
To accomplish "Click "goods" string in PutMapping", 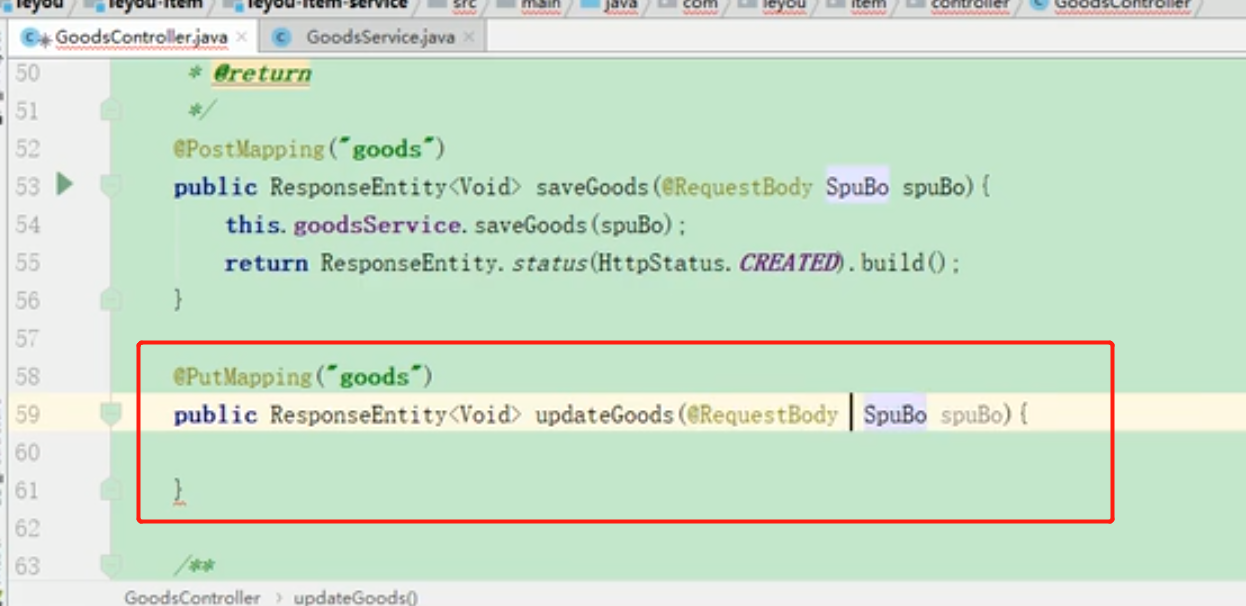I will click(x=373, y=377).
